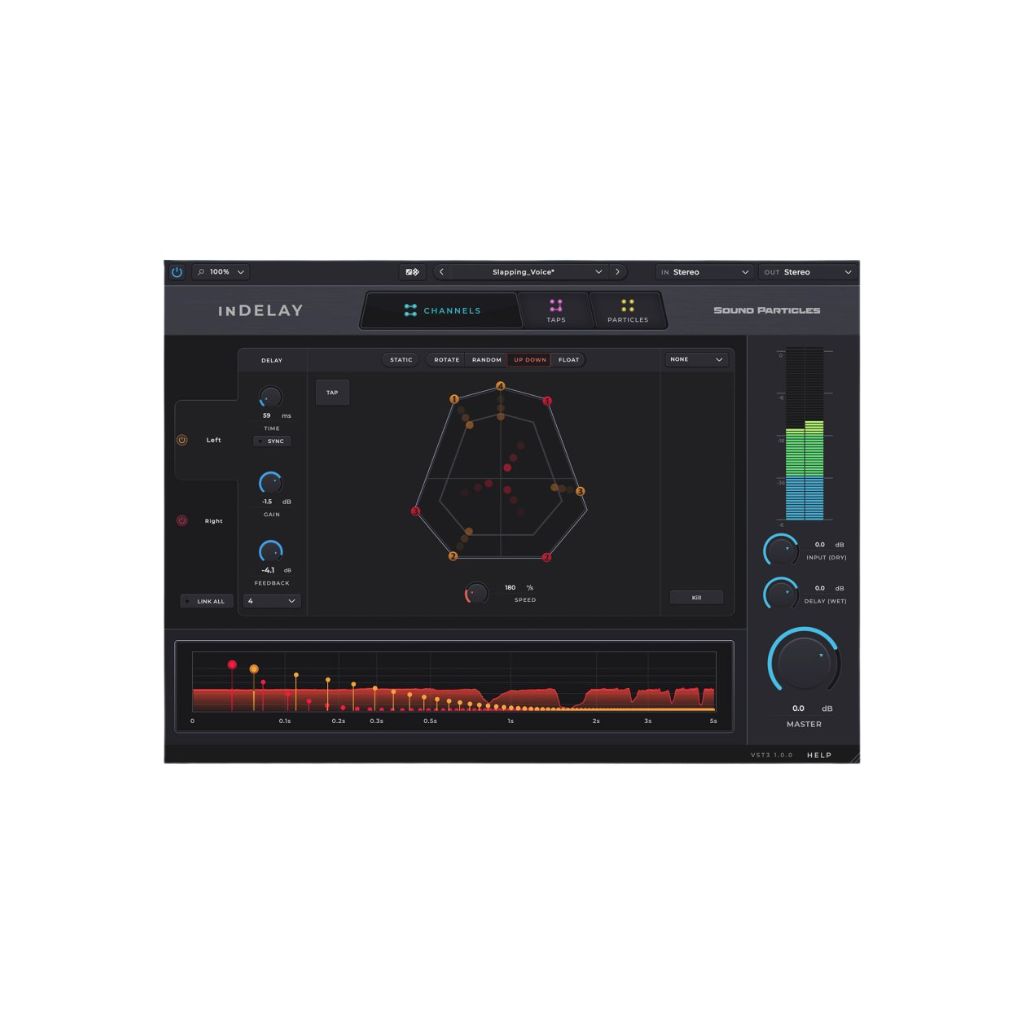Click the Channels tab icon
The width and height of the screenshot is (1024, 1024).
410,310
